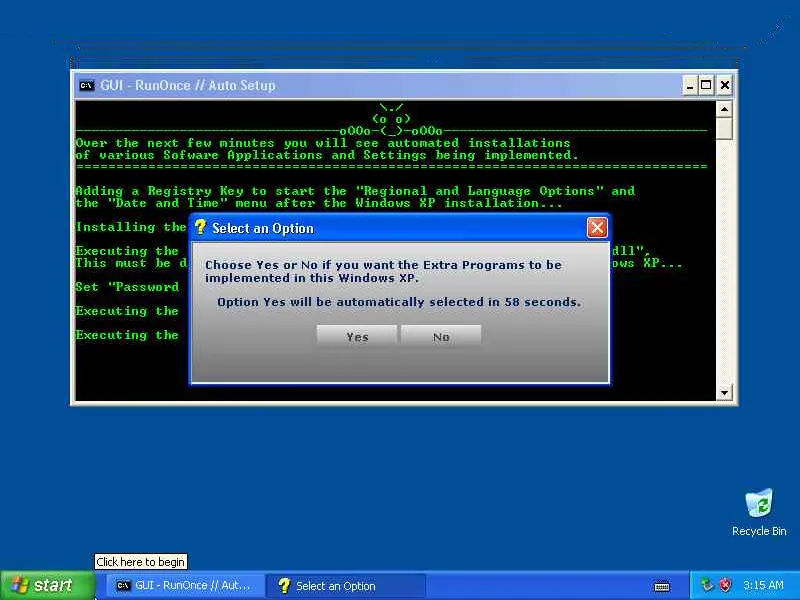Click the question mark icon in dialog title

(x=200, y=227)
